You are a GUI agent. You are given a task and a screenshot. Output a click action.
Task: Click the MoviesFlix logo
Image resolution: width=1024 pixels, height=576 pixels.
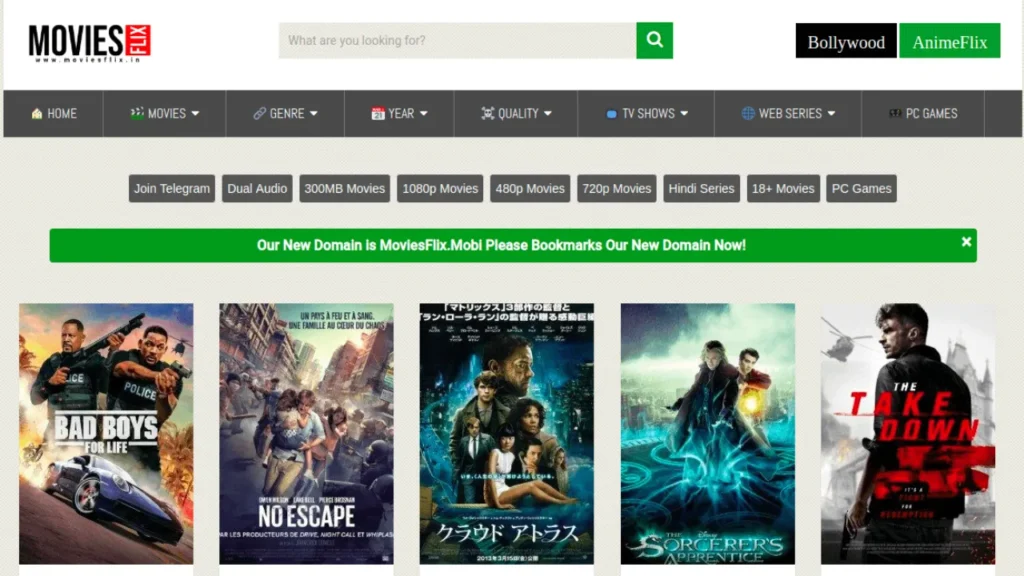(89, 42)
